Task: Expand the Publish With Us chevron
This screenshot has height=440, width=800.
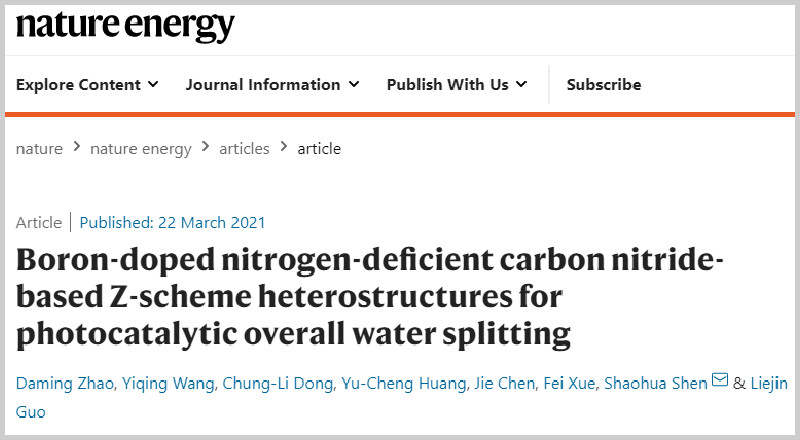Action: (x=521, y=84)
